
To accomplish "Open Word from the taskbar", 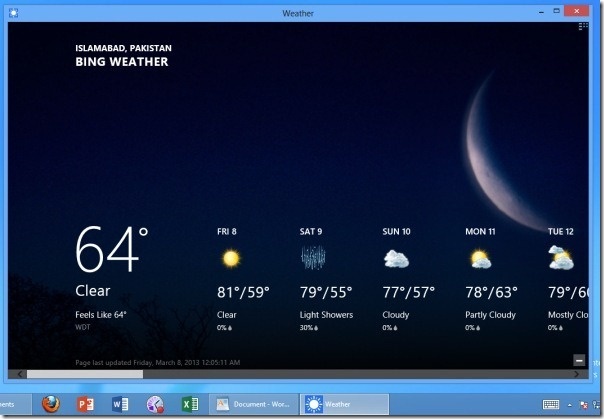I will (120, 404).
